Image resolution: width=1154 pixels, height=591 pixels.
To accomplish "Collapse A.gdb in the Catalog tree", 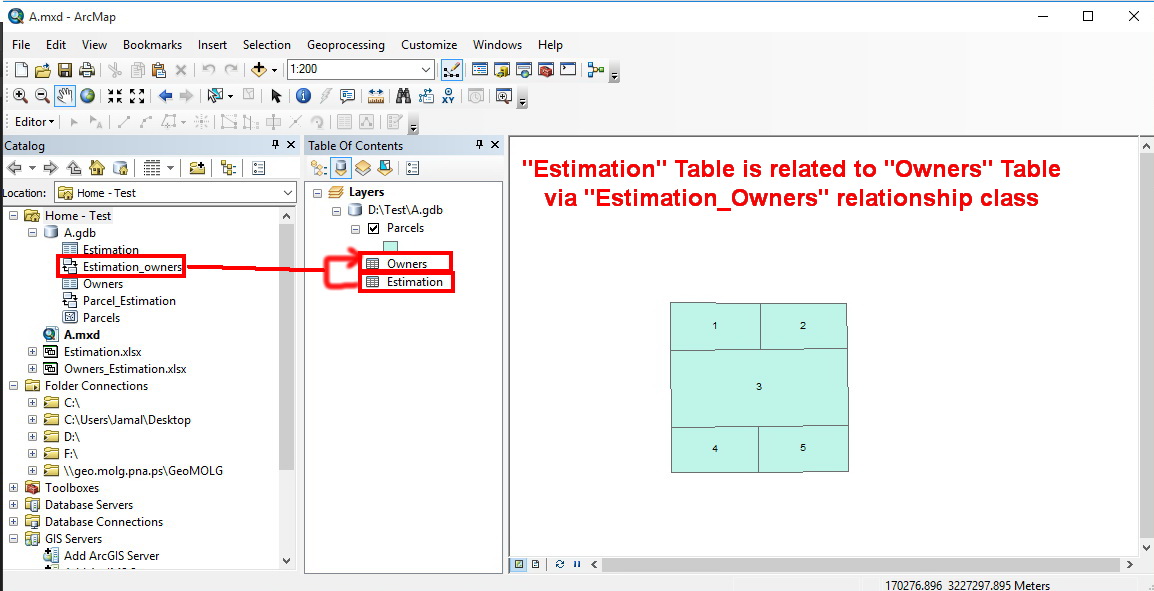I will click(32, 233).
